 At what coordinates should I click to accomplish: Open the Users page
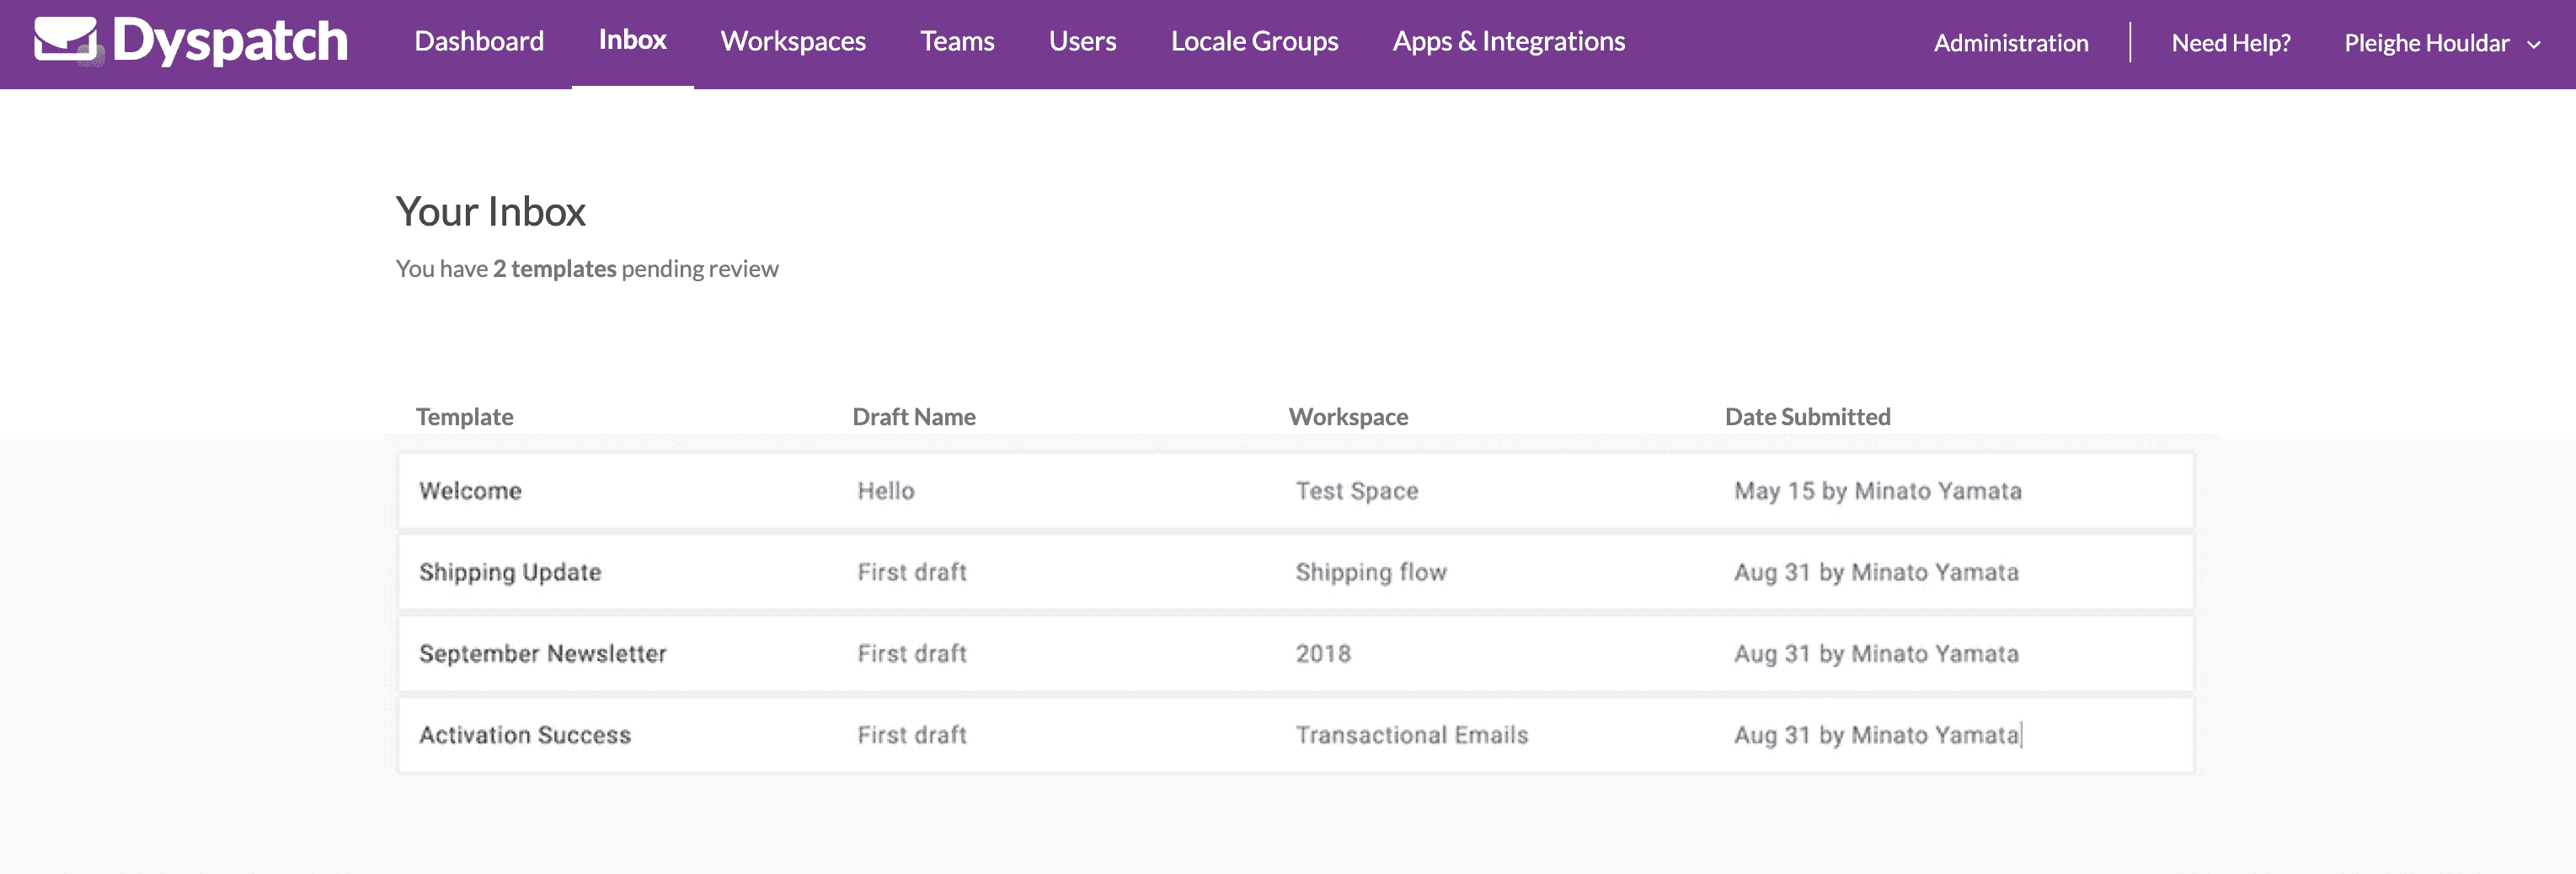pyautogui.click(x=1081, y=41)
